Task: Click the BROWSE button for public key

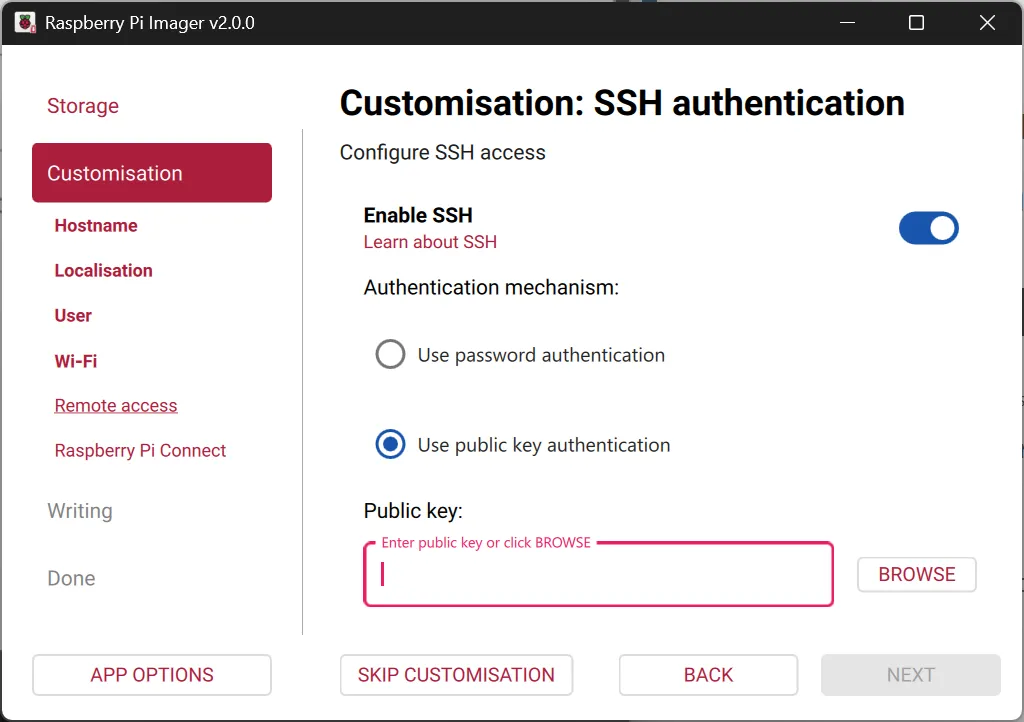Action: (x=916, y=574)
